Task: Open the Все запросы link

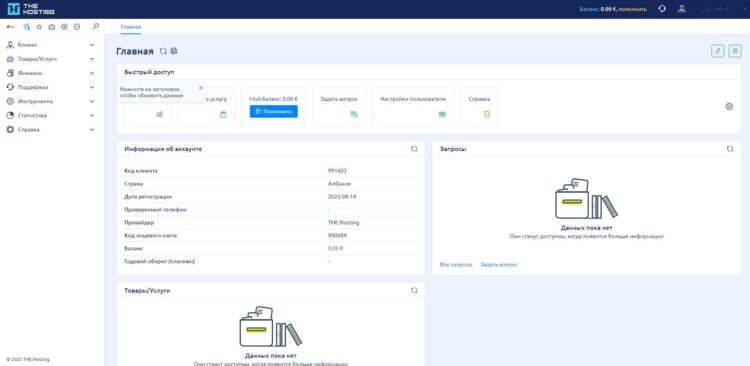Action: click(456, 265)
